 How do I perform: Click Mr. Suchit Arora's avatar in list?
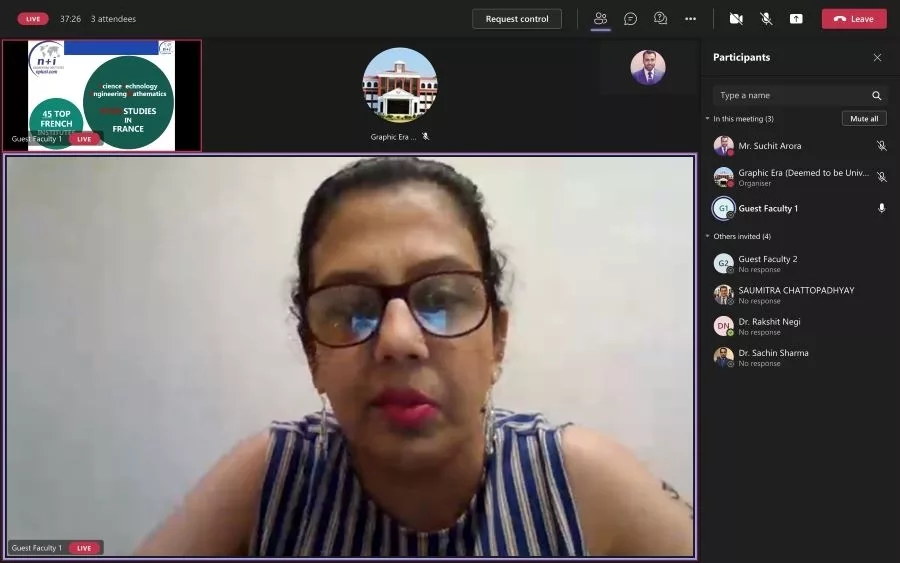(723, 146)
